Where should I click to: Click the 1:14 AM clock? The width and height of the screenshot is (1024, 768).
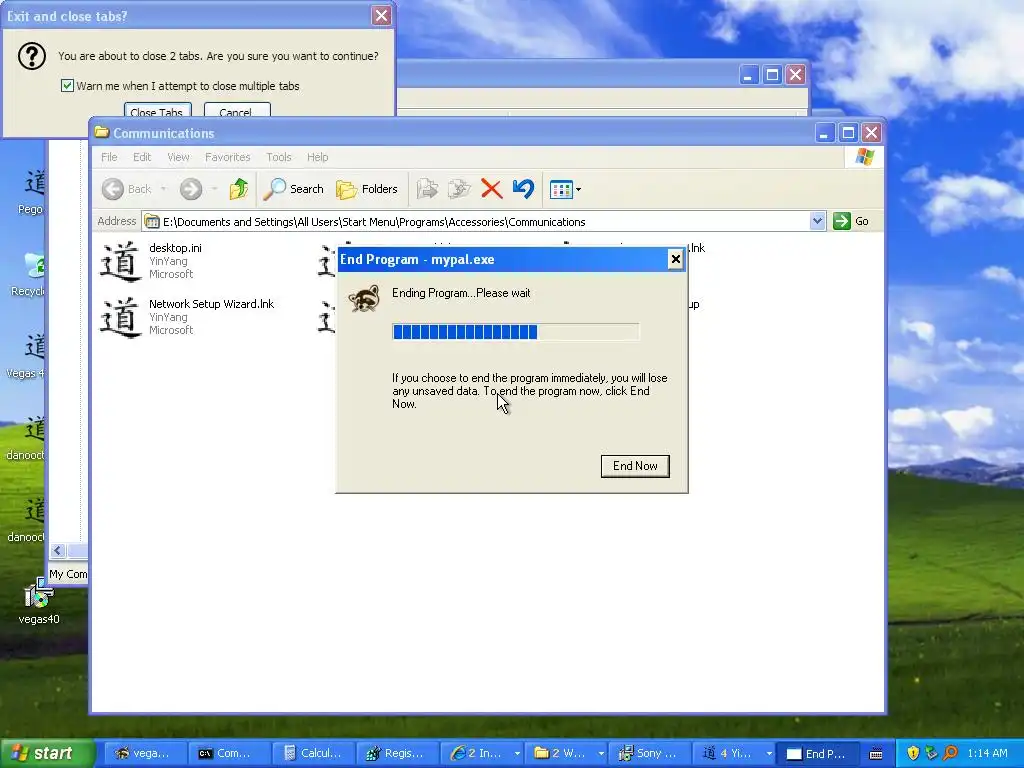[987, 754]
